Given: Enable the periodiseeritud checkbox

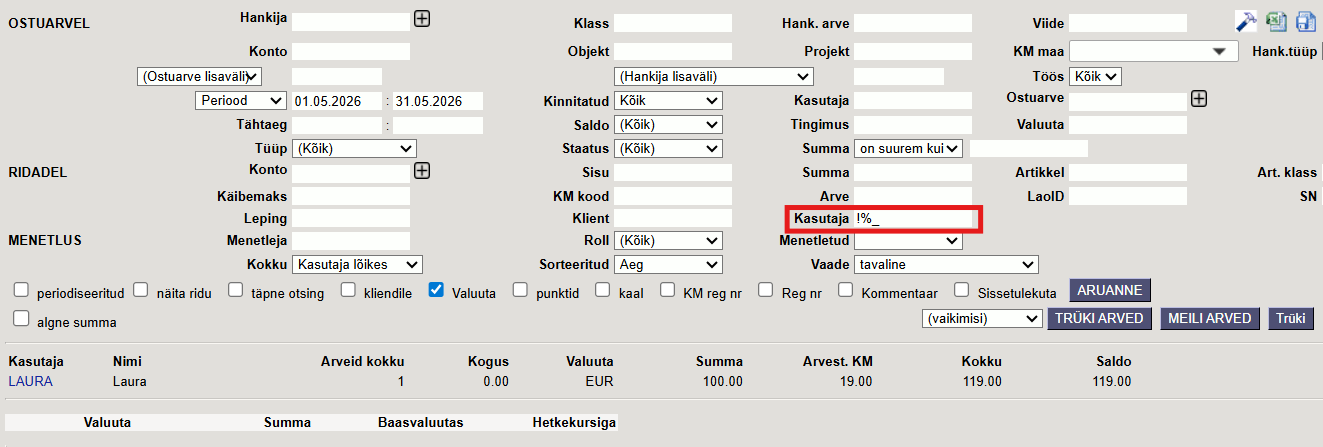Looking at the screenshot, I should click(21, 291).
